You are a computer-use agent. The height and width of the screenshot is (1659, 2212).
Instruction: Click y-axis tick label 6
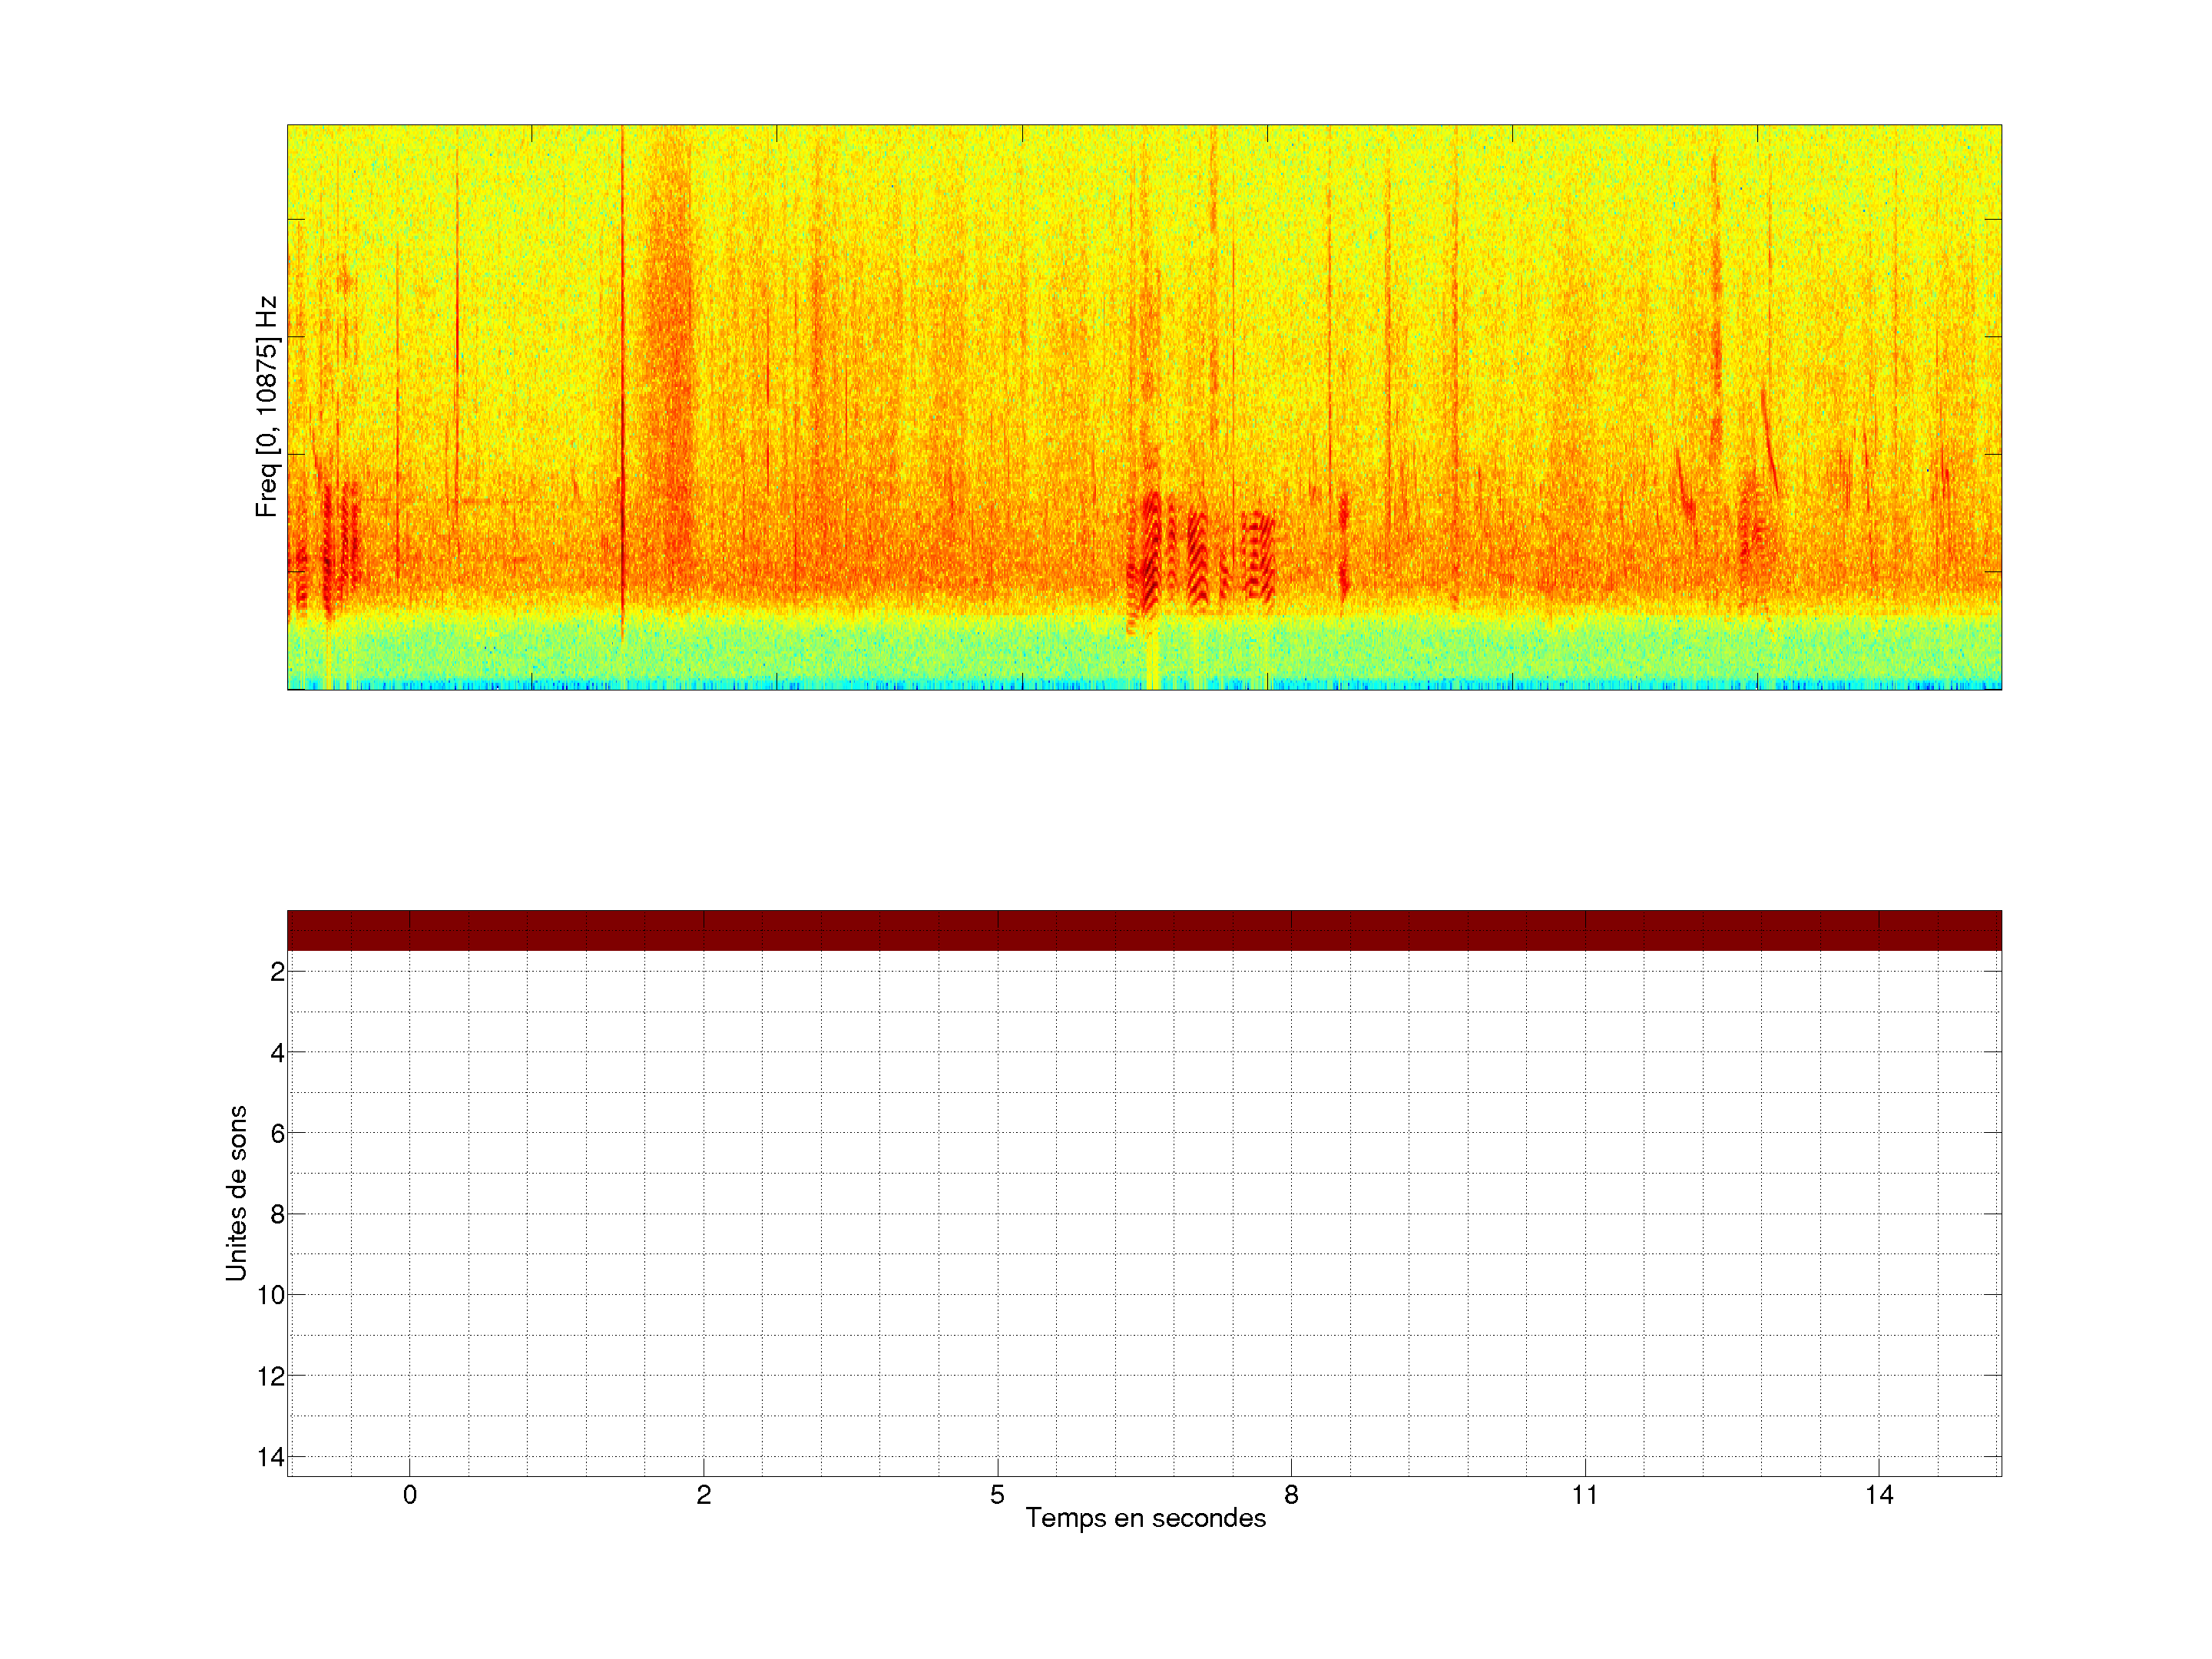[277, 1134]
